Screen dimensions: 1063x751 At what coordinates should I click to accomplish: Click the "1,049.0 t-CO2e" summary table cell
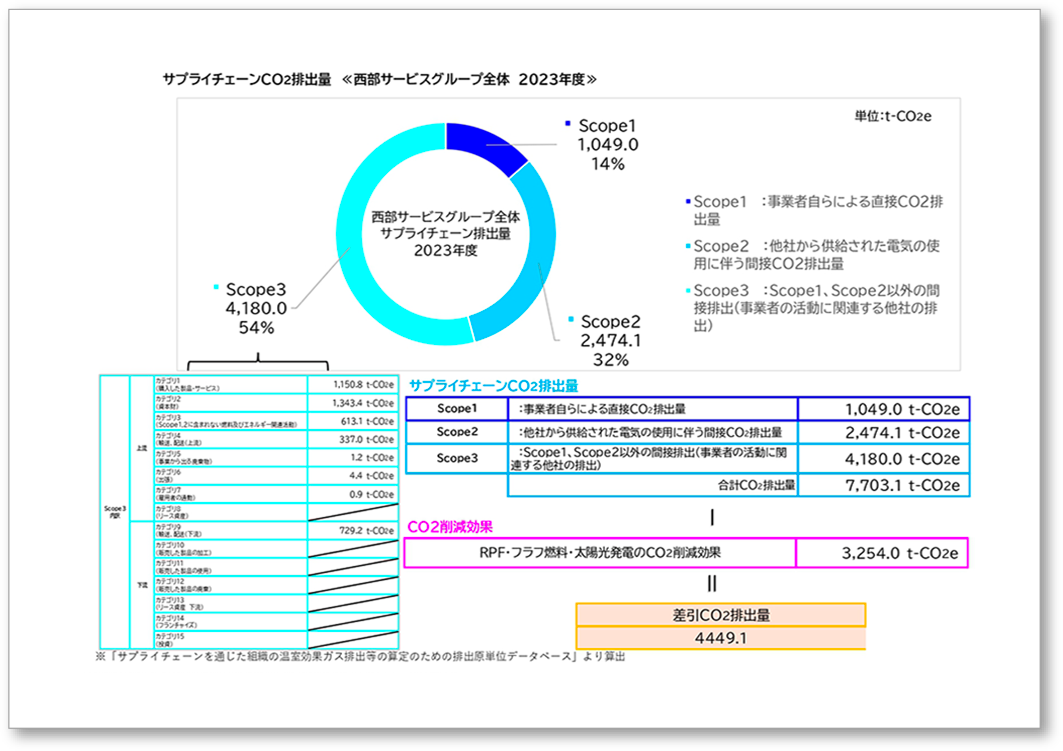(884, 409)
